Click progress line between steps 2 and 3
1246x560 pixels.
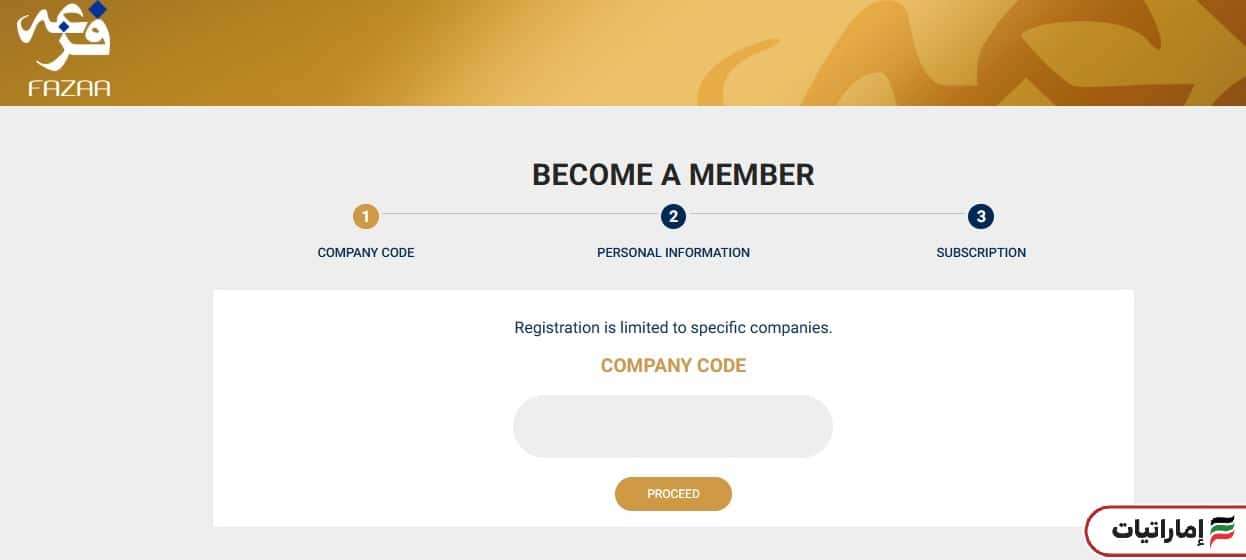coord(827,215)
